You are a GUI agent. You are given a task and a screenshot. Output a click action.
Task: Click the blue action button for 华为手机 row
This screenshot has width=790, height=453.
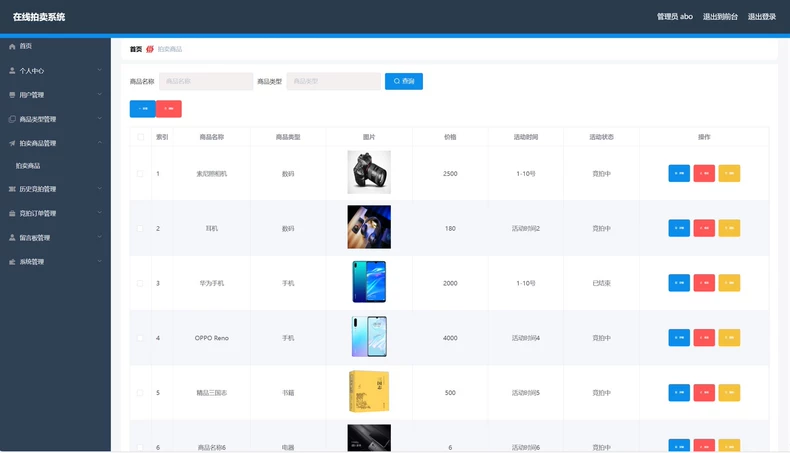pyautogui.click(x=679, y=283)
